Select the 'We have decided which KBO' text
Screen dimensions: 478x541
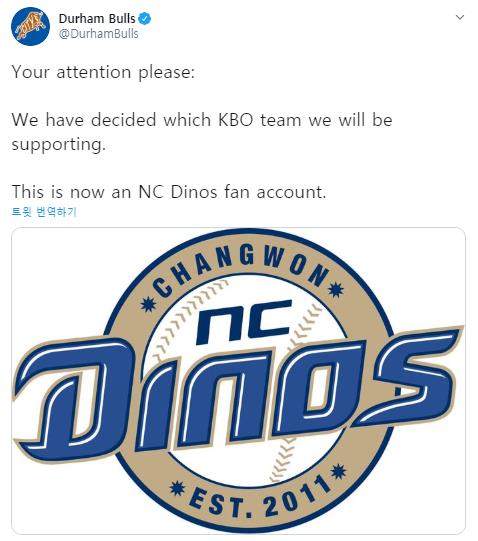pyautogui.click(x=133, y=120)
